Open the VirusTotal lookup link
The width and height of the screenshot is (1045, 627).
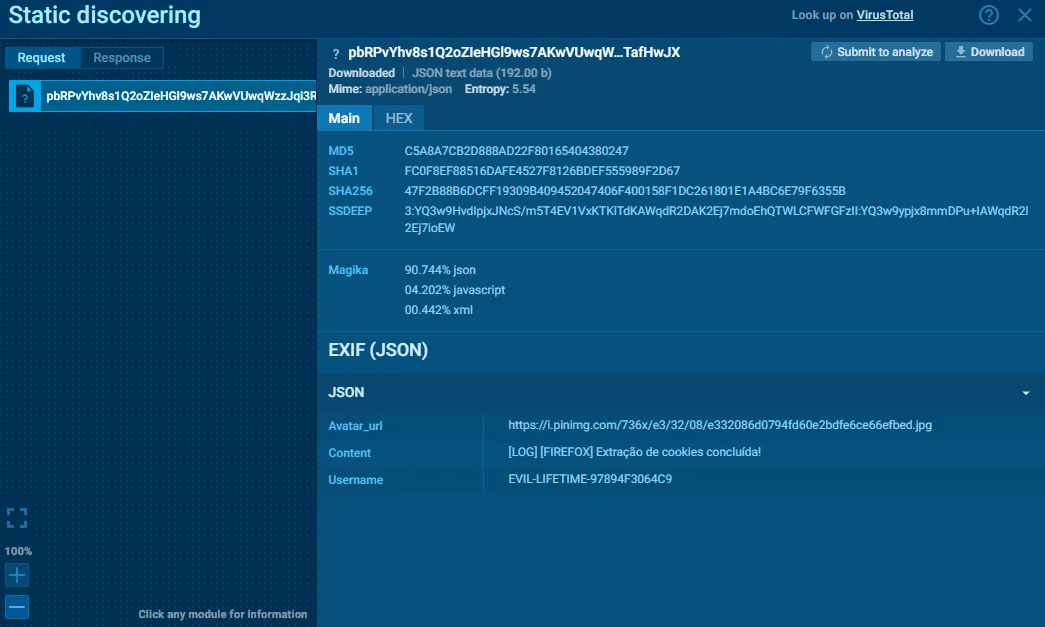point(884,15)
